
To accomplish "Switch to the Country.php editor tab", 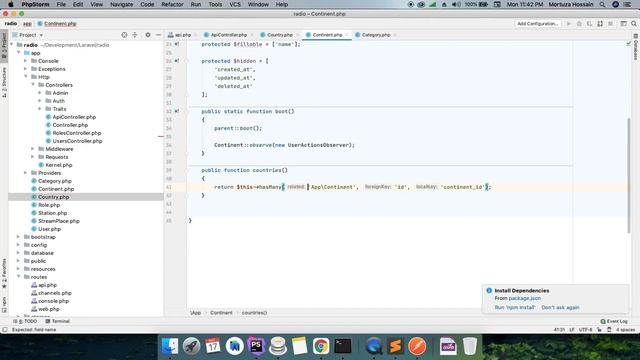I will [x=279, y=35].
